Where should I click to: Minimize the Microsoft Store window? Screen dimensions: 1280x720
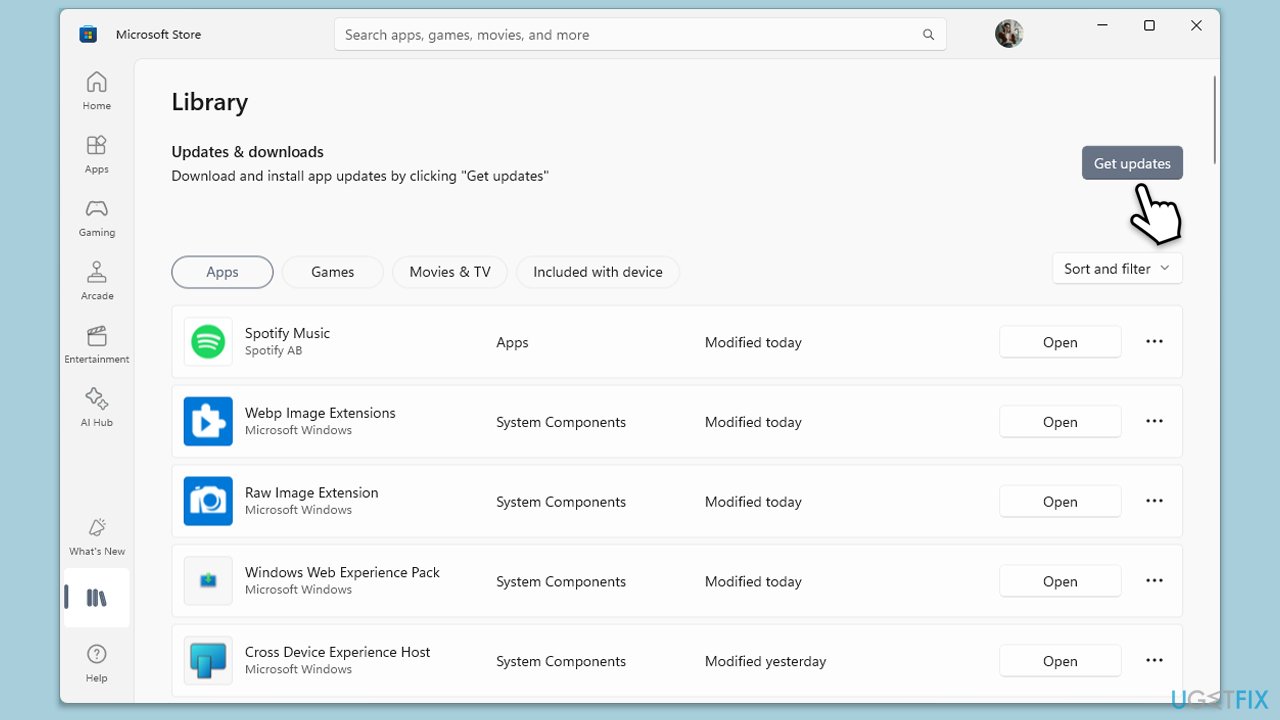(x=1102, y=26)
